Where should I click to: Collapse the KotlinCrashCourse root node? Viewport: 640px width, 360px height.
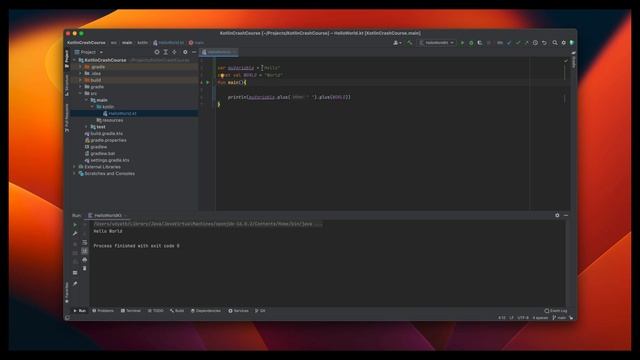click(x=75, y=60)
